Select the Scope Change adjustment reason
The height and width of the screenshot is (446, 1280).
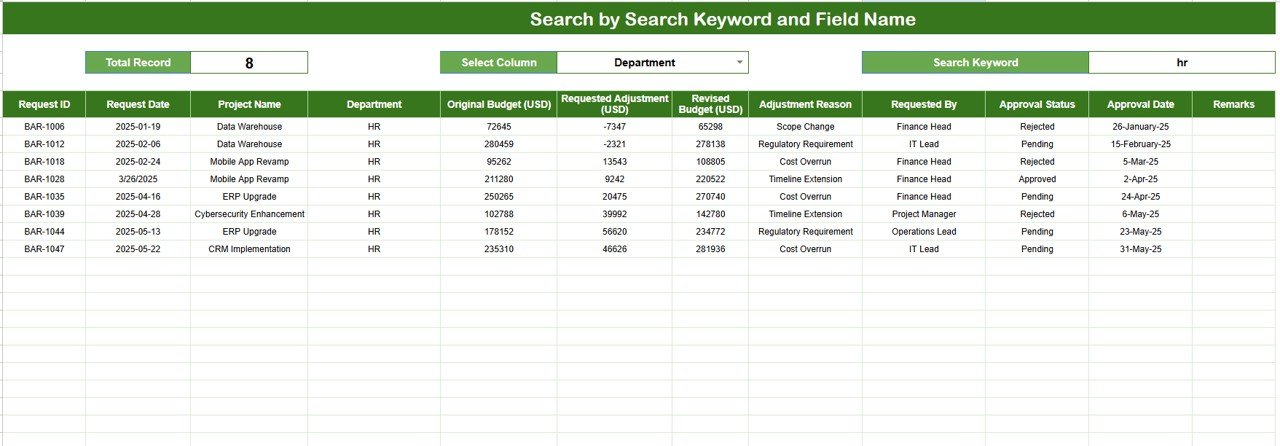pyautogui.click(x=805, y=127)
